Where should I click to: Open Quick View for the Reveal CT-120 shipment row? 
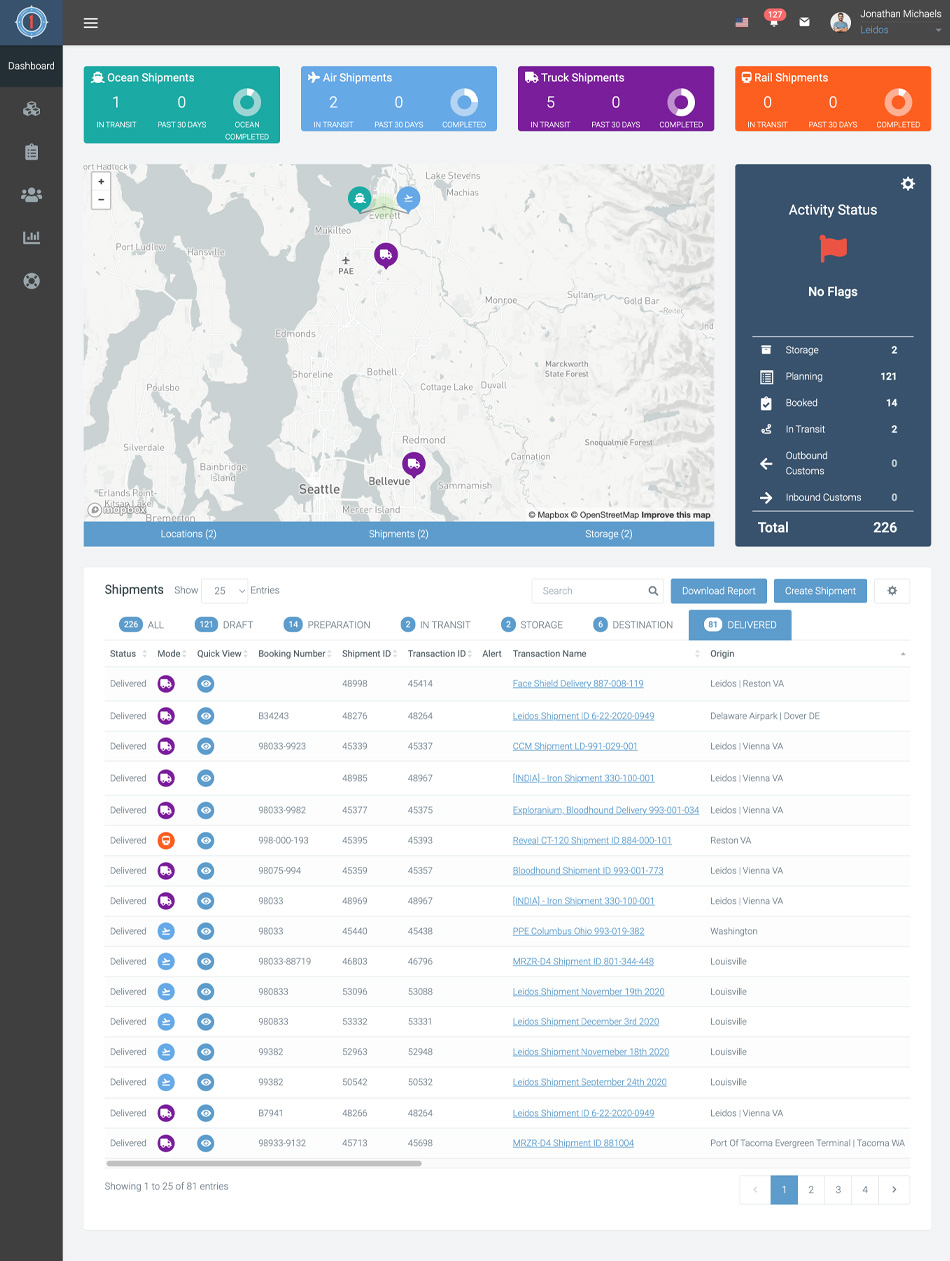[x=205, y=840]
